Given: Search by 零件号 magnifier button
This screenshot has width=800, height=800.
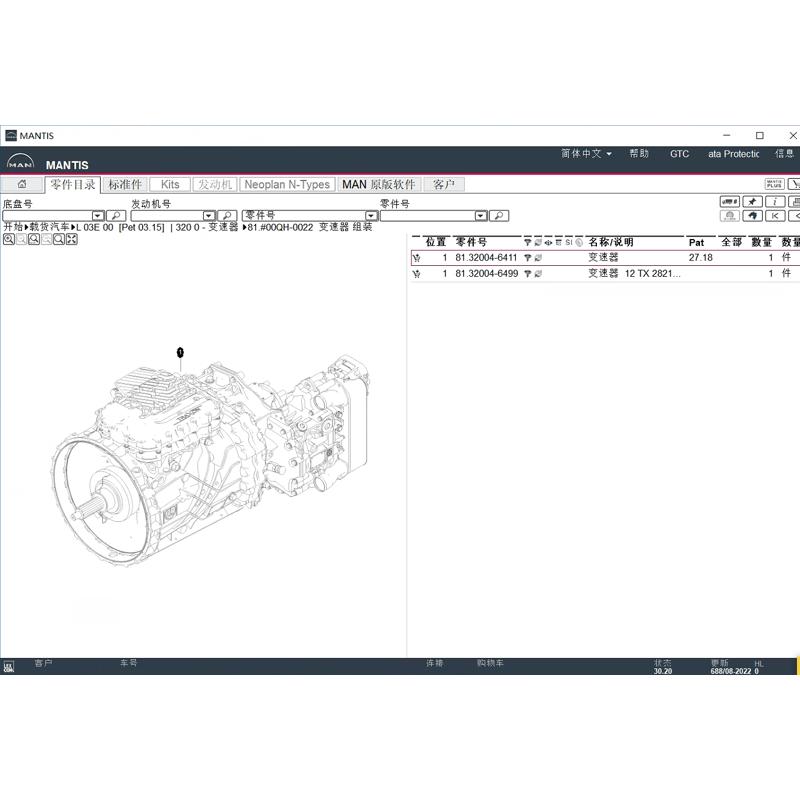Looking at the screenshot, I should click(499, 216).
